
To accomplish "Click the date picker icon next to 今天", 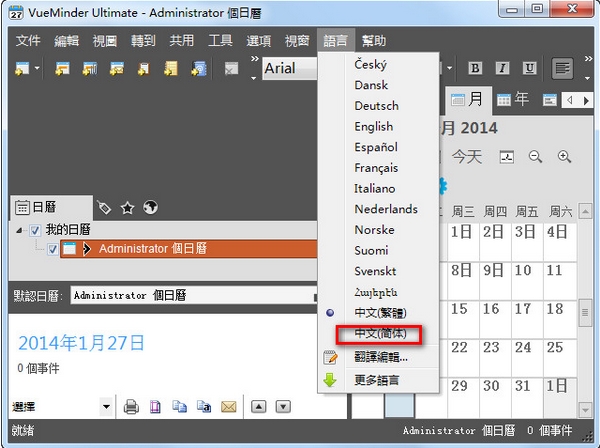I will click(507, 157).
